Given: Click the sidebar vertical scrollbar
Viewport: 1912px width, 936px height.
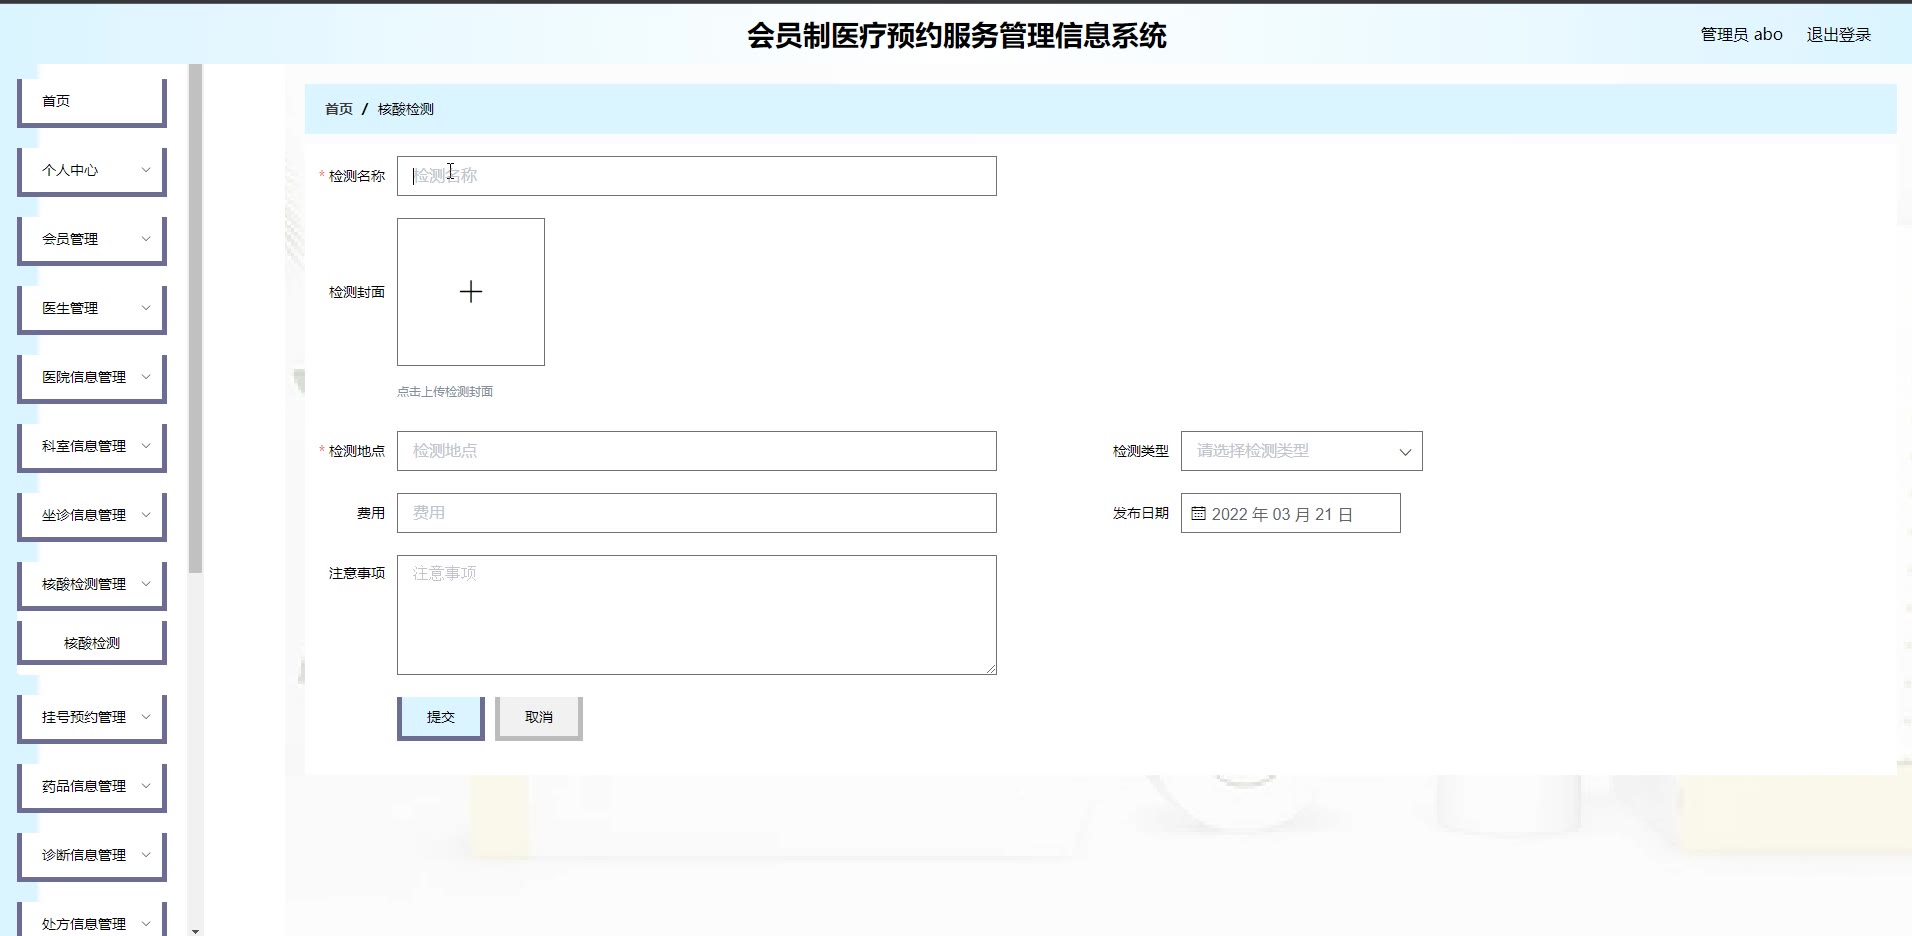Looking at the screenshot, I should (x=196, y=318).
